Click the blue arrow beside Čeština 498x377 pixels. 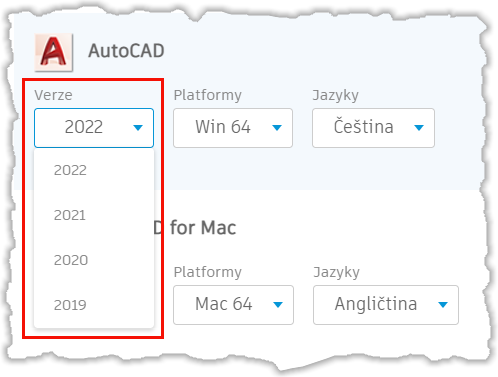419,127
